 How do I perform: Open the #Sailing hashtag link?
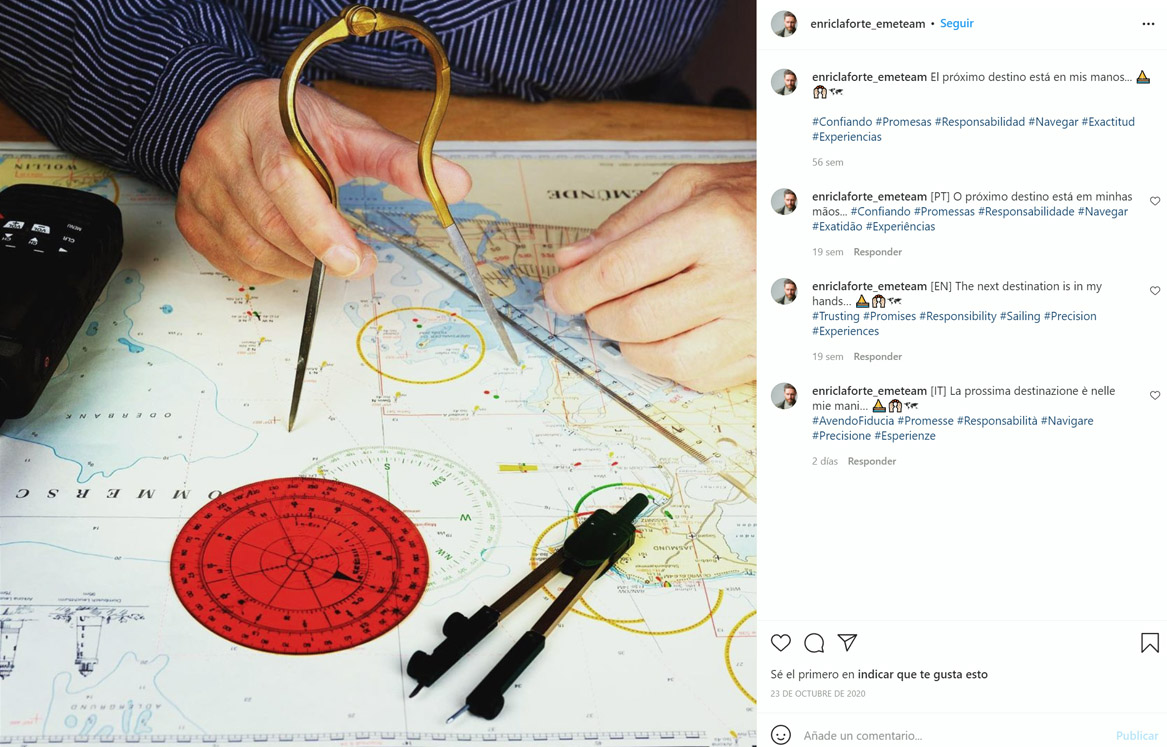coord(1020,316)
